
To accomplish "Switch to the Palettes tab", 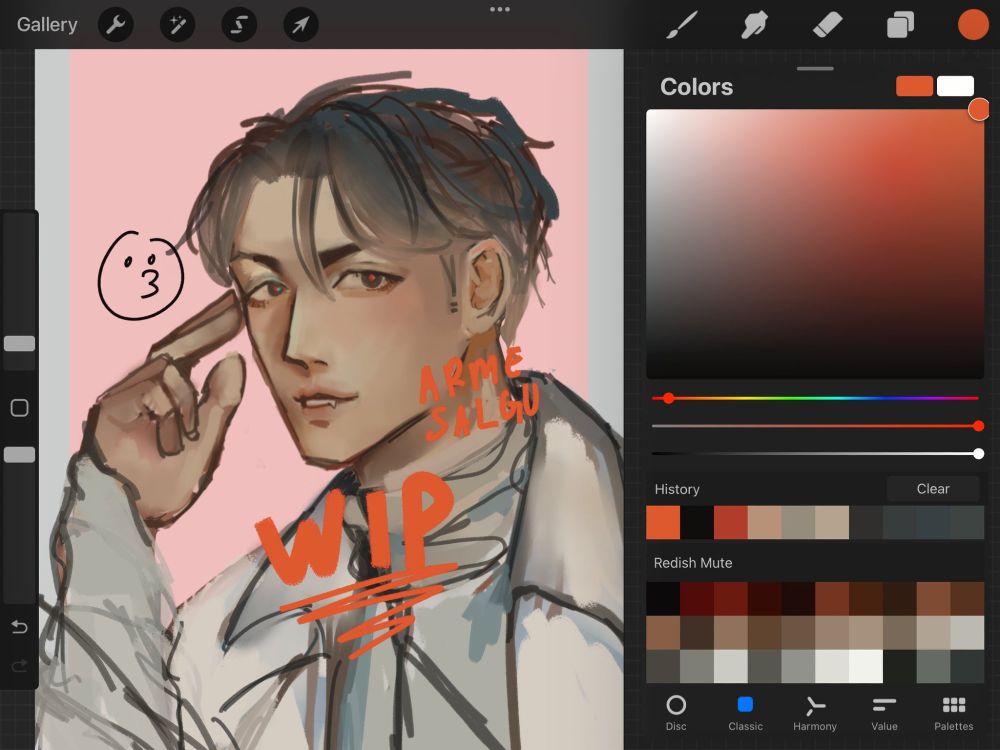I will pos(953,713).
